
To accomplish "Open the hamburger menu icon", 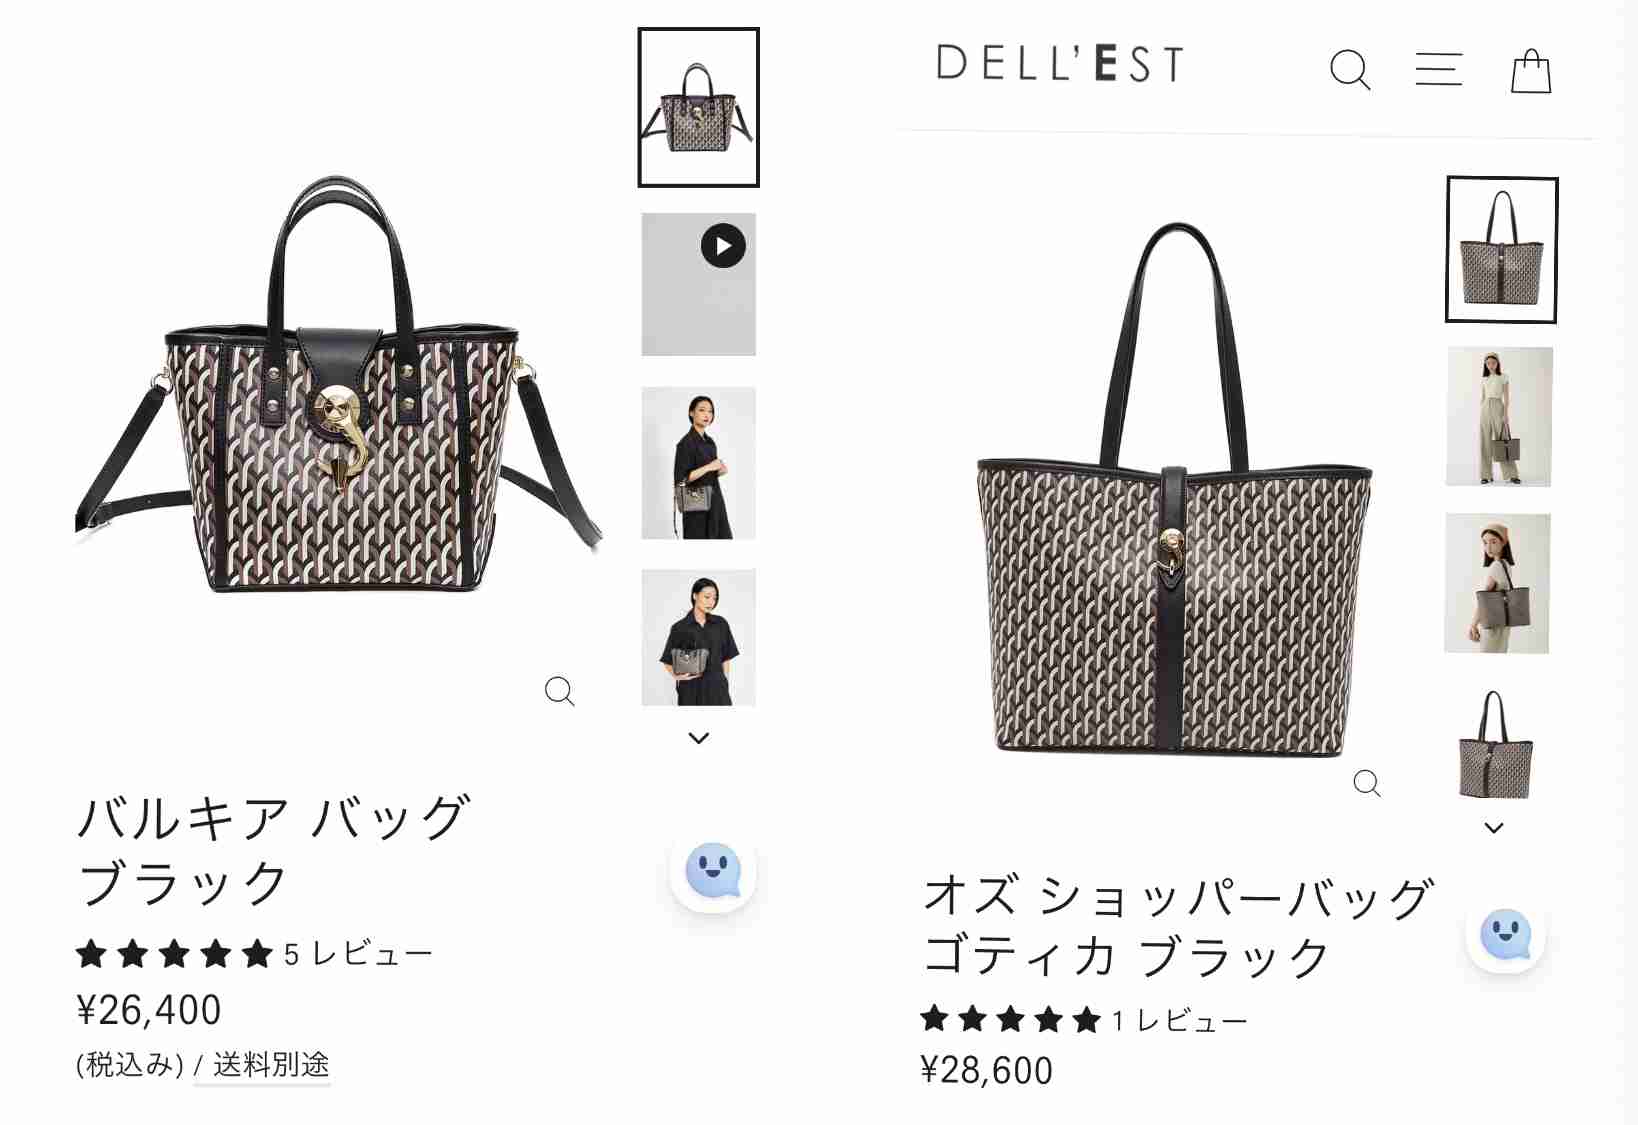I will (x=1439, y=69).
